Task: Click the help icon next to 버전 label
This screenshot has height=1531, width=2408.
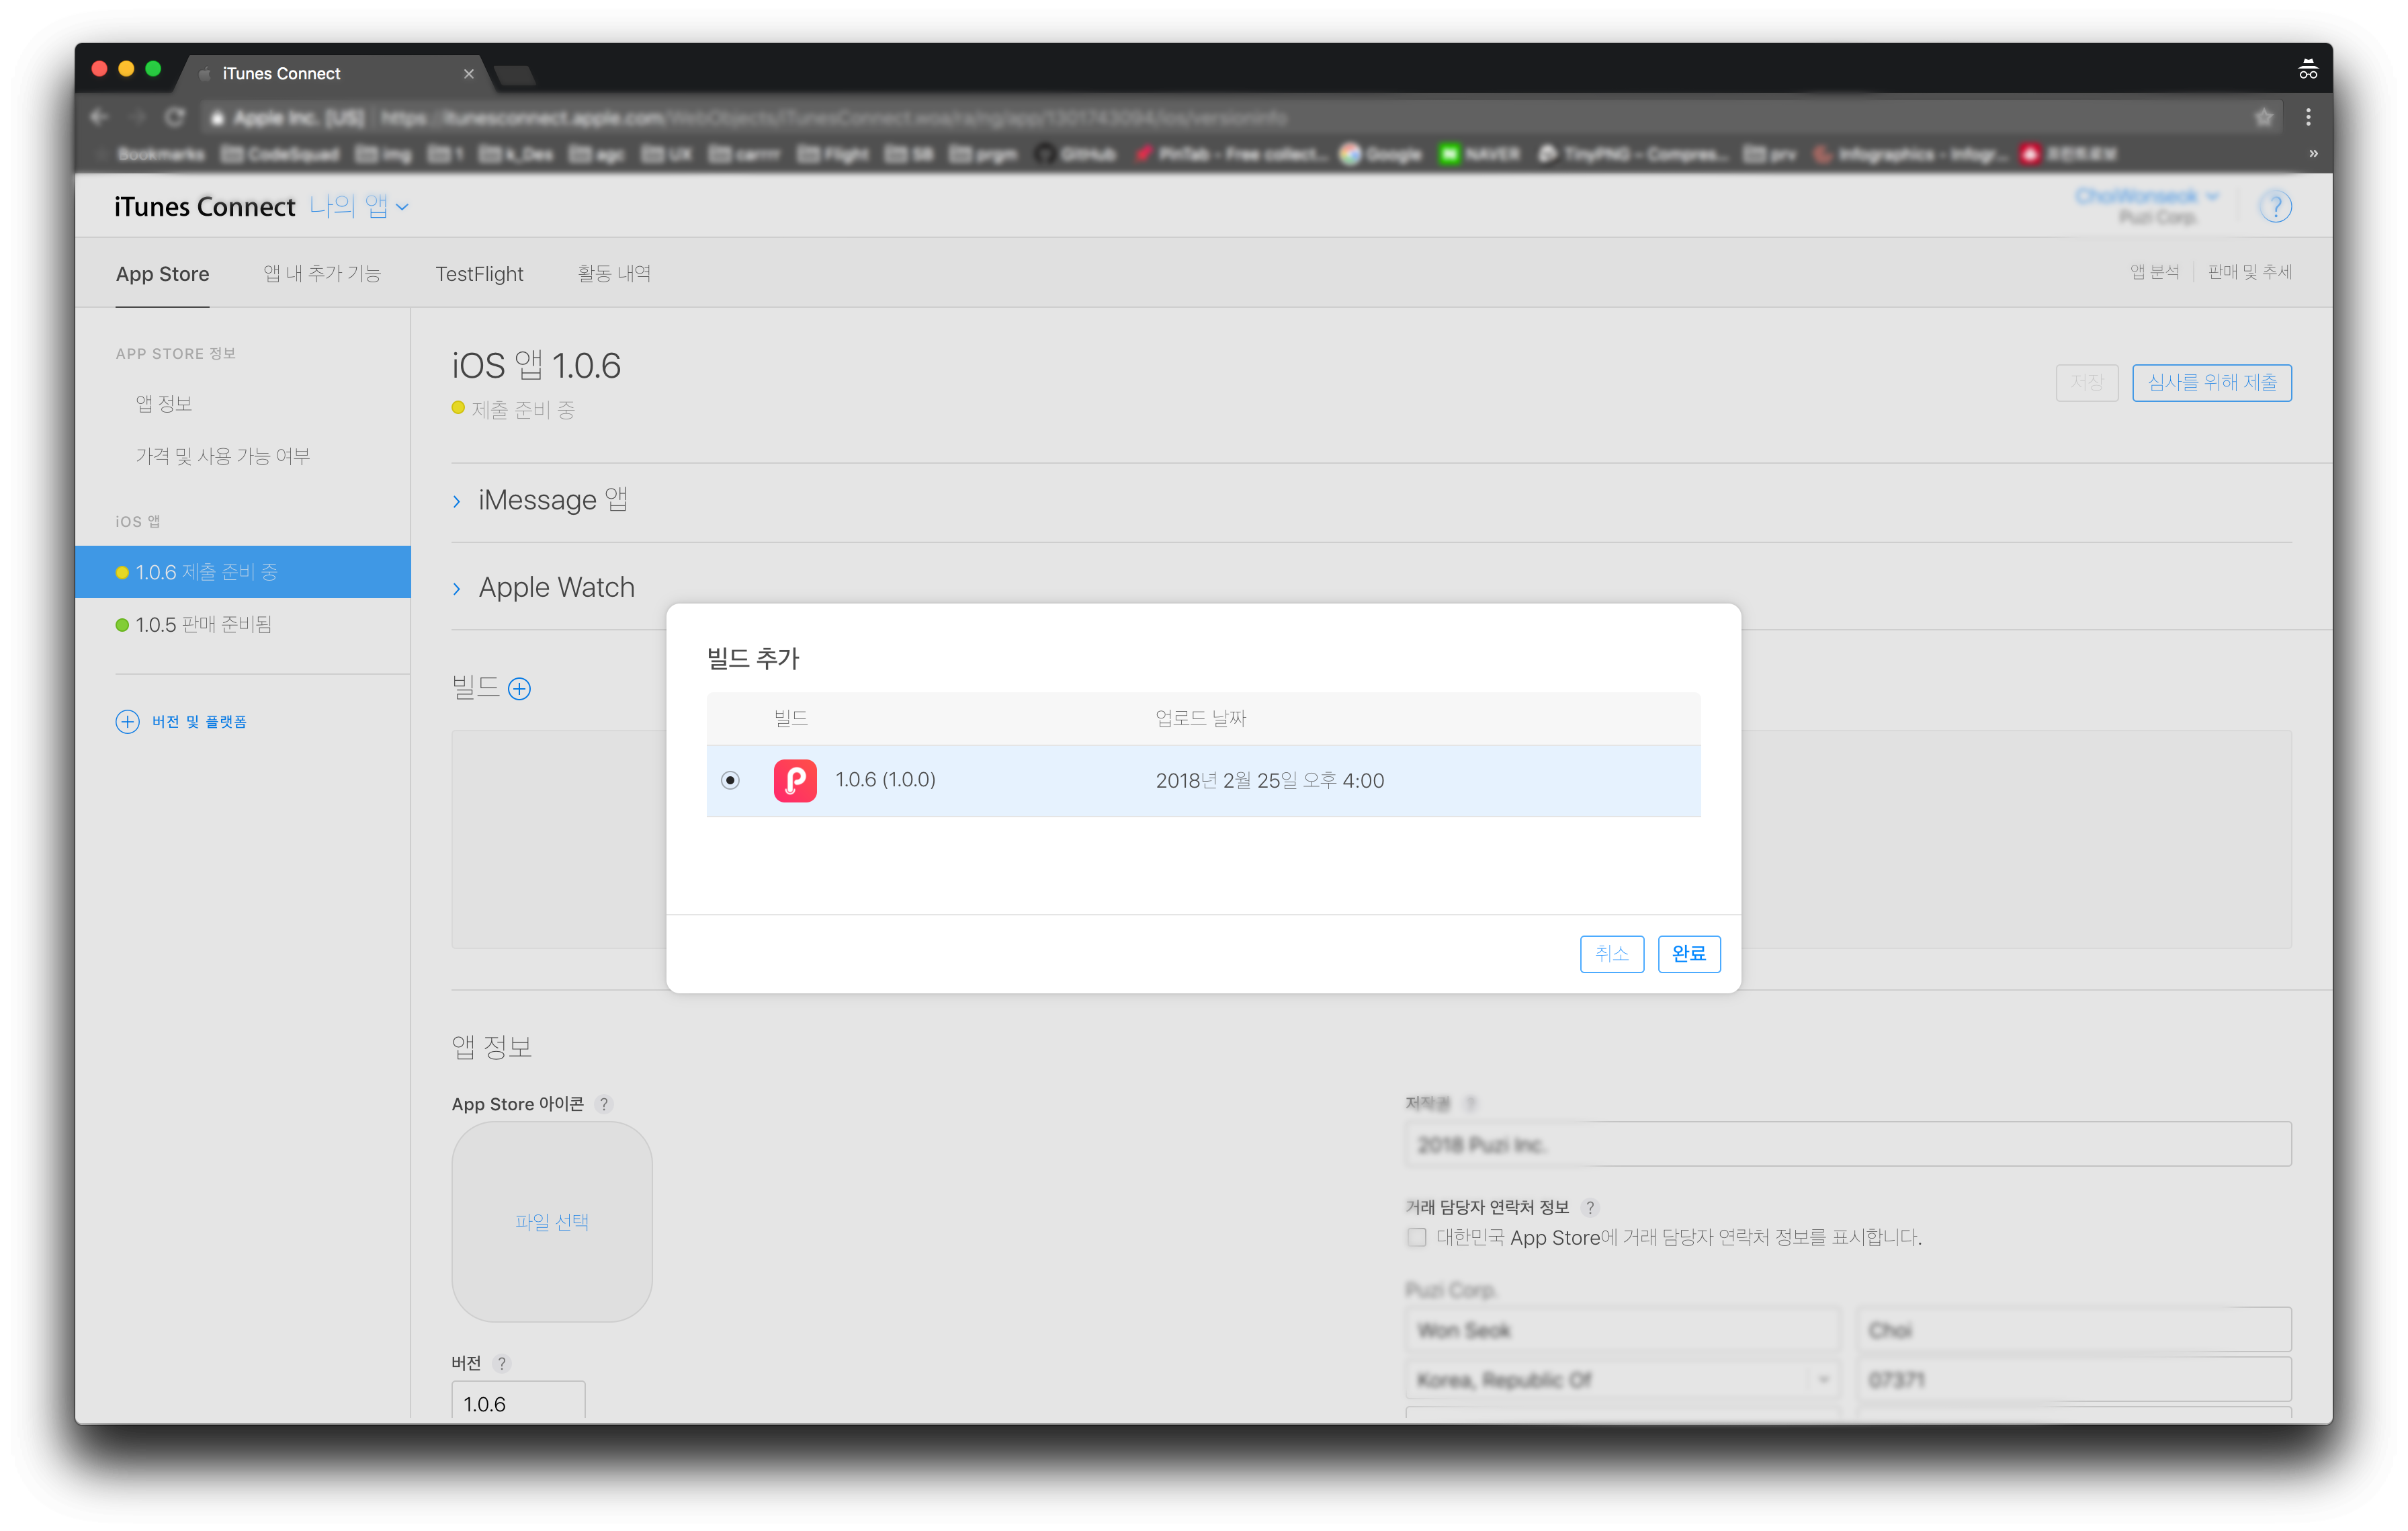Action: (501, 1363)
